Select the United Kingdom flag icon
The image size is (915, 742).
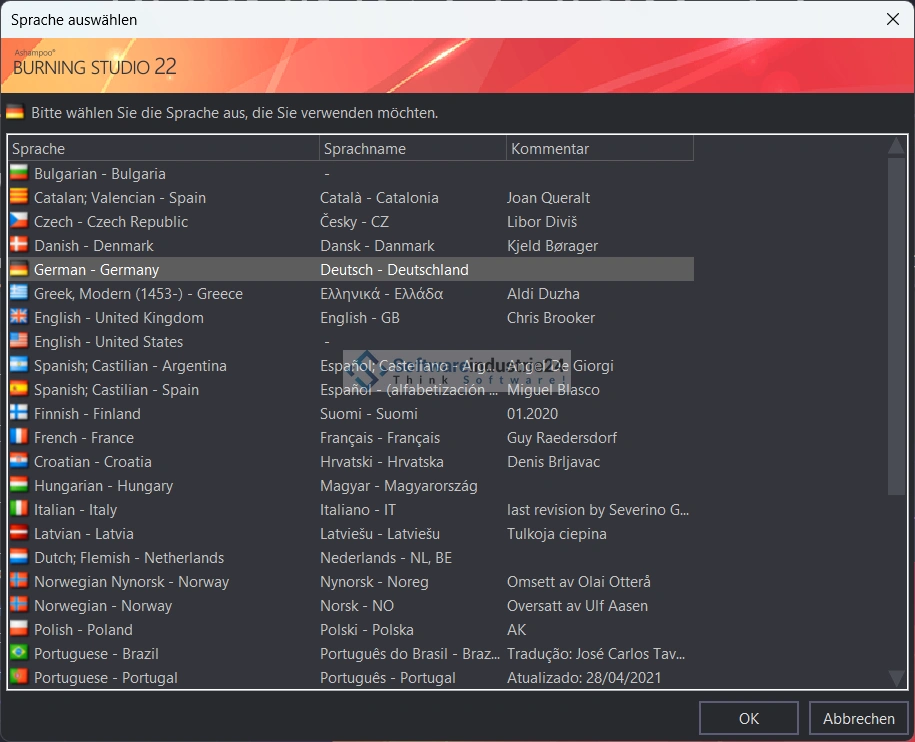(18, 318)
